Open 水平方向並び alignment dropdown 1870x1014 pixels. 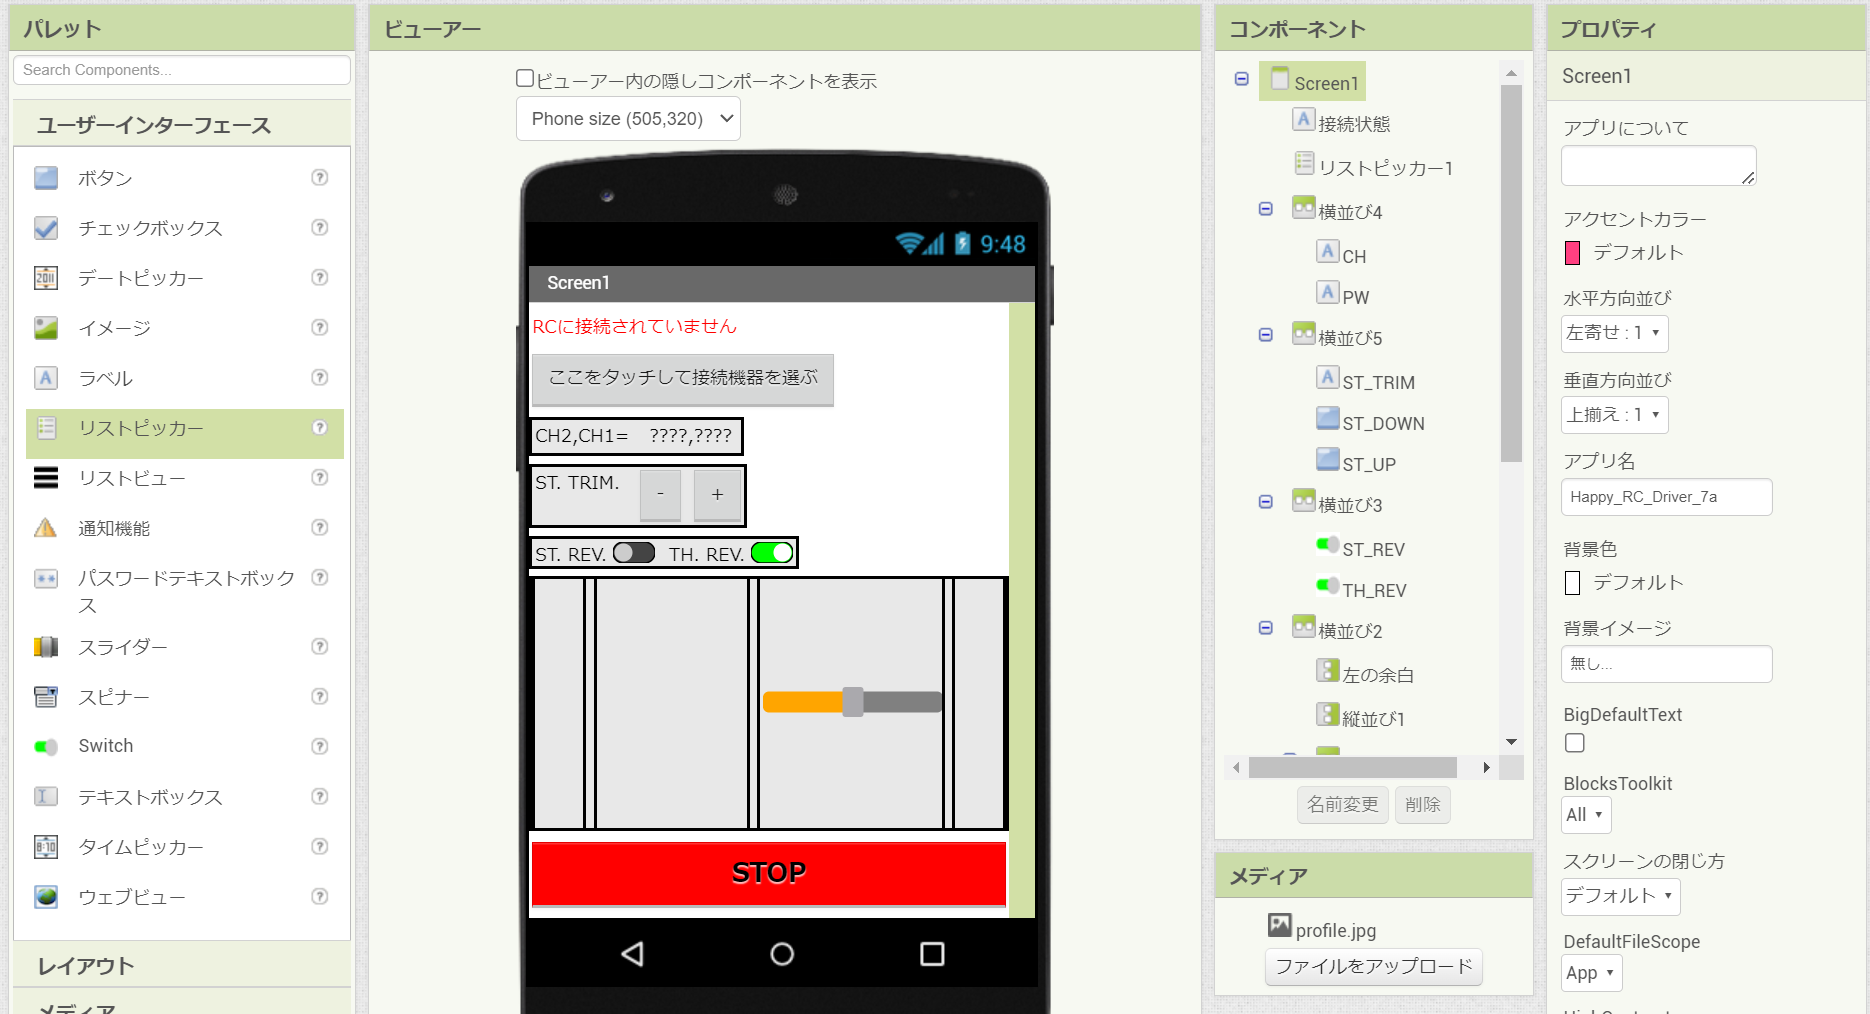1614,333
